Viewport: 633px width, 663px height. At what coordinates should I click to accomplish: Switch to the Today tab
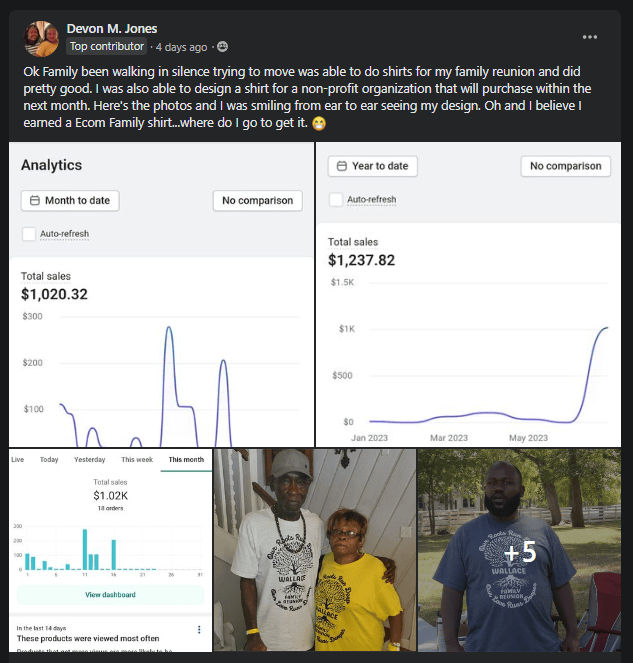(49, 459)
